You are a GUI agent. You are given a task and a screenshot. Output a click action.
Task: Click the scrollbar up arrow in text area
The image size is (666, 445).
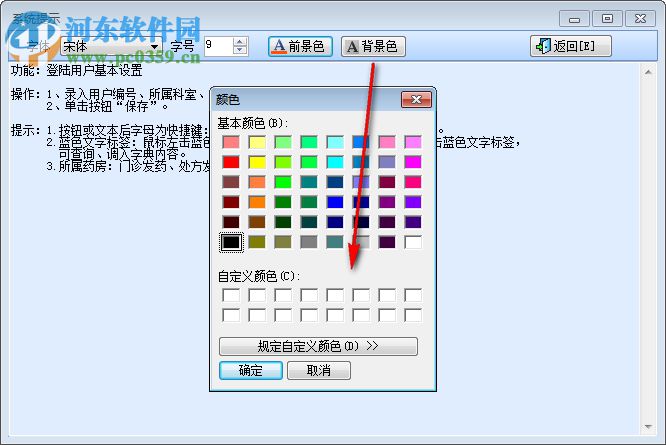click(648, 72)
